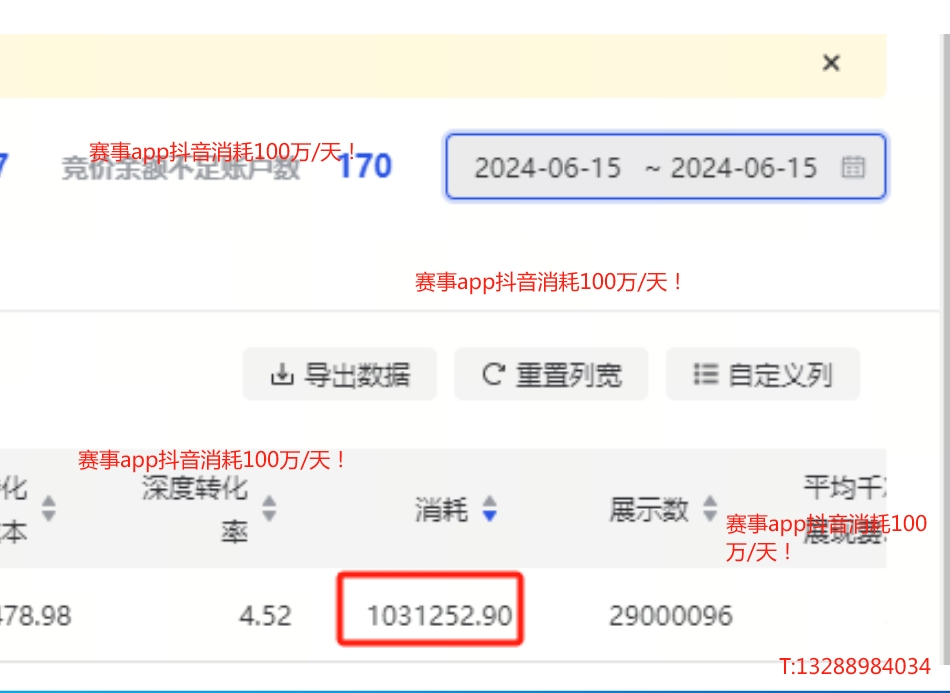The width and height of the screenshot is (950, 693).
Task: Open the blue 170 account count link
Action: 363,166
